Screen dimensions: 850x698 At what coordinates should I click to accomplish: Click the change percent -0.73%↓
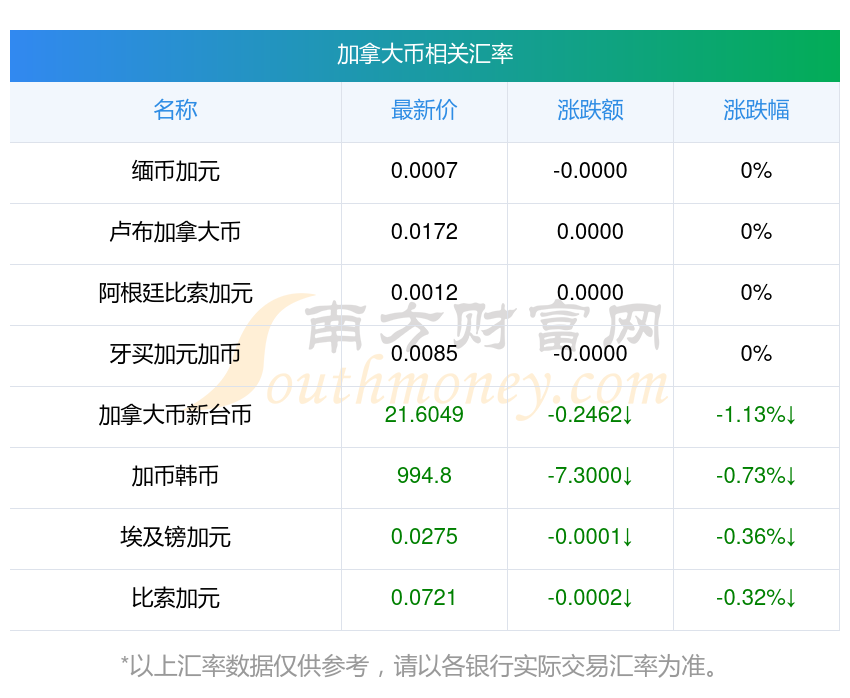pos(756,476)
